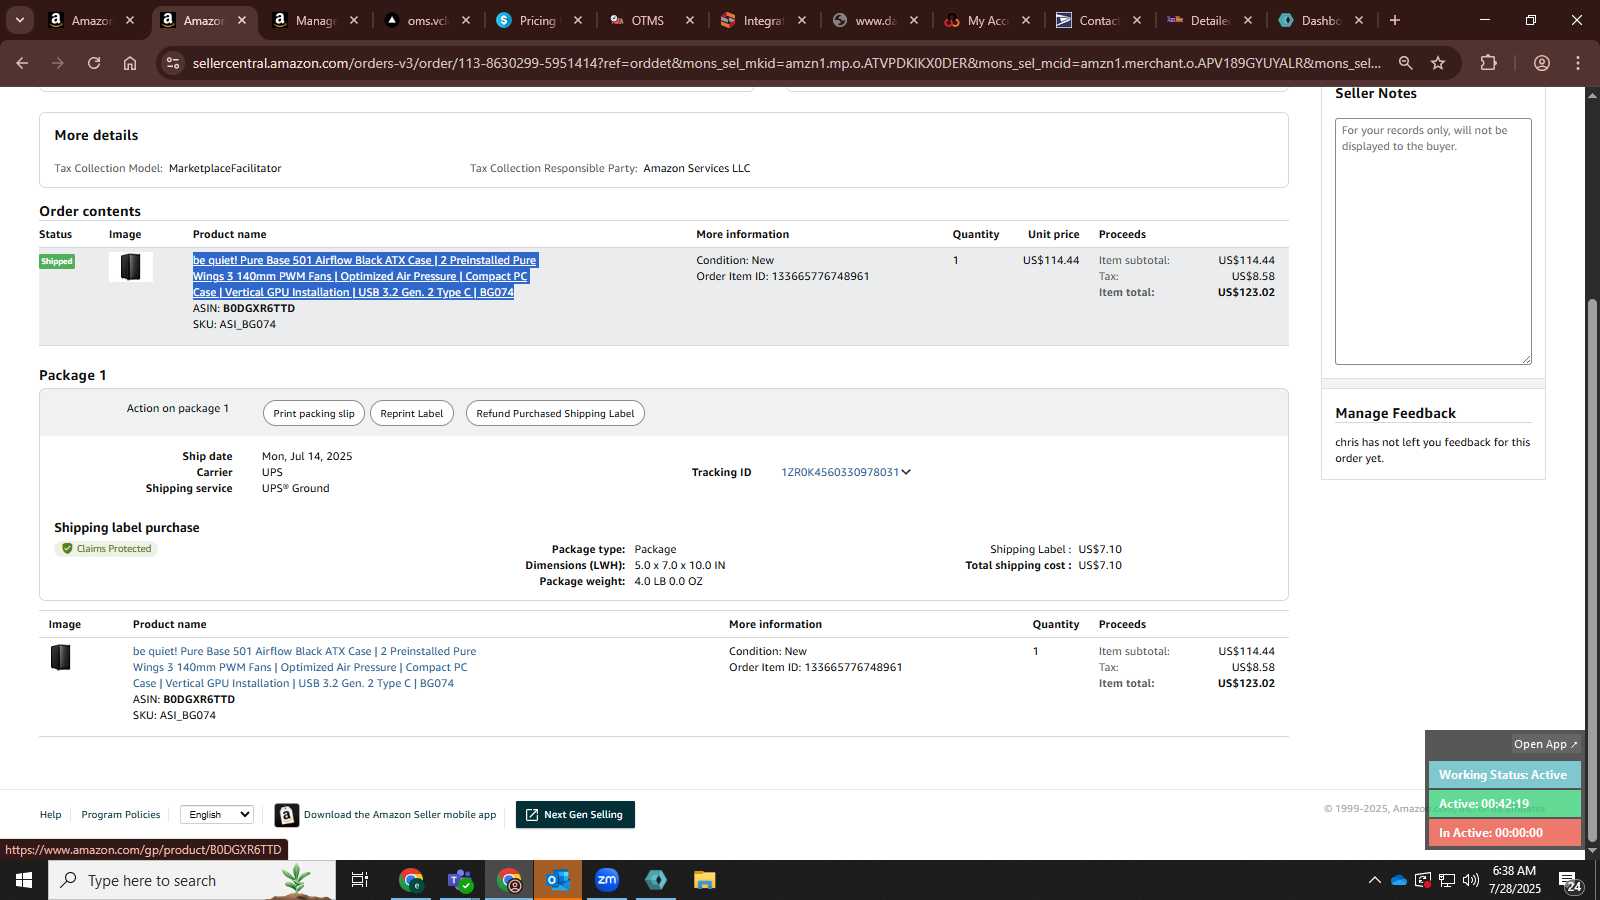Switch to the Pricing tab
1600x900 pixels.
click(538, 20)
